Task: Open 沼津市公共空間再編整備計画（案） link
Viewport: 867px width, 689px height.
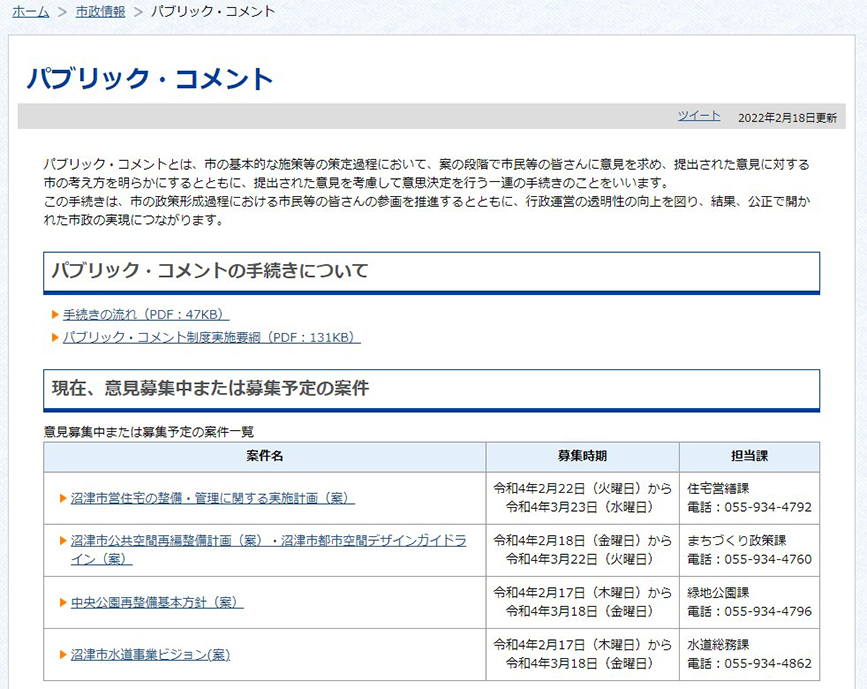Action: [269, 550]
